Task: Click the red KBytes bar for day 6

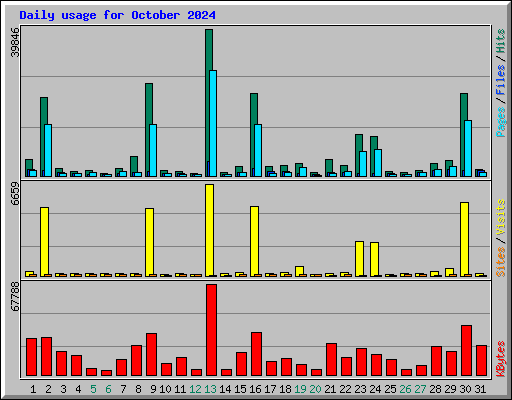Action: point(106,373)
